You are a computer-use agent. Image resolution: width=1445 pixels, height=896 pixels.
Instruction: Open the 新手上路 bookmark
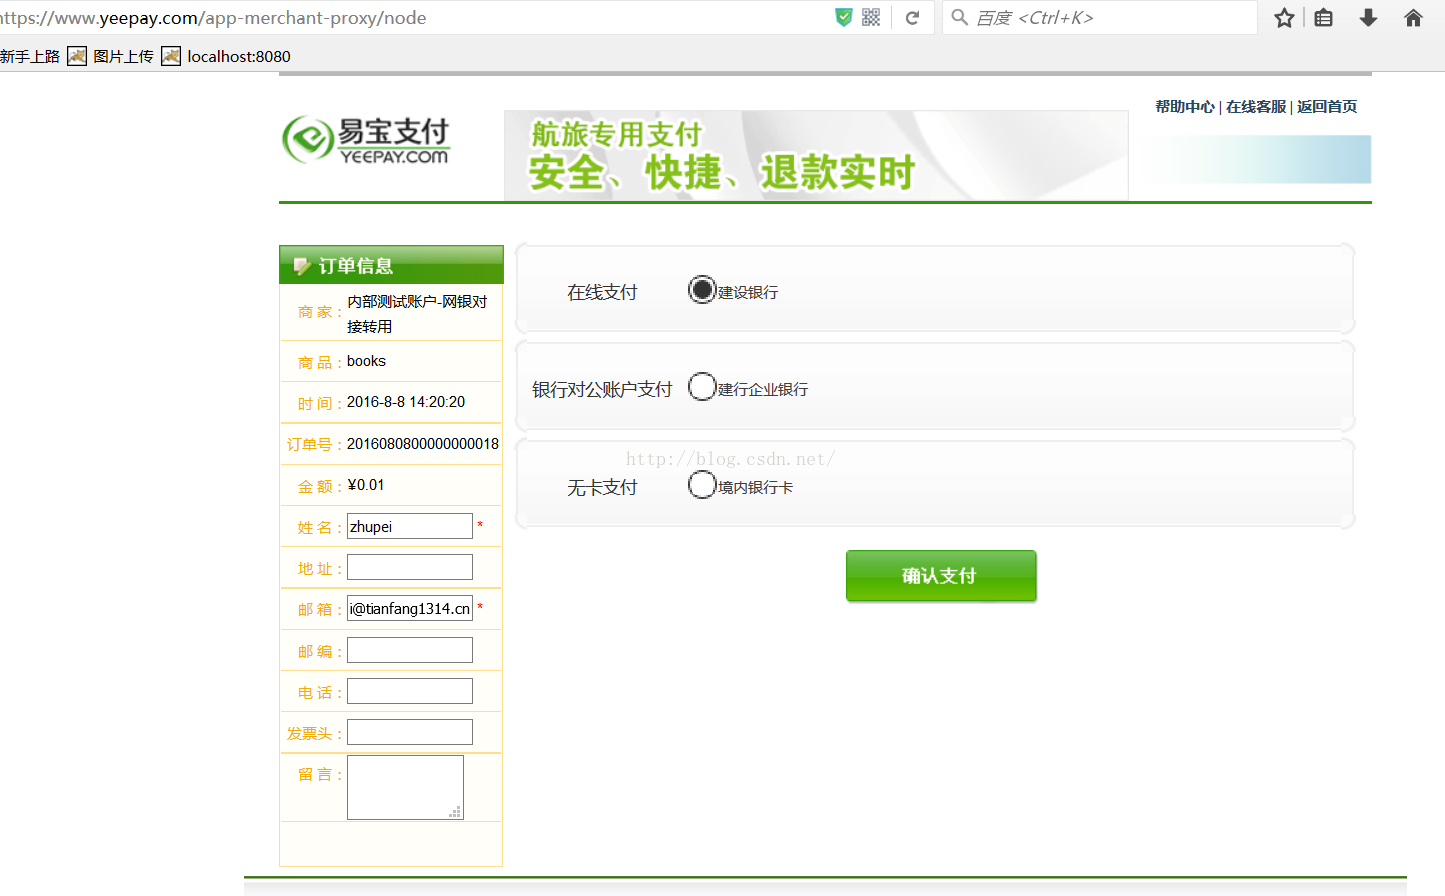click(30, 56)
